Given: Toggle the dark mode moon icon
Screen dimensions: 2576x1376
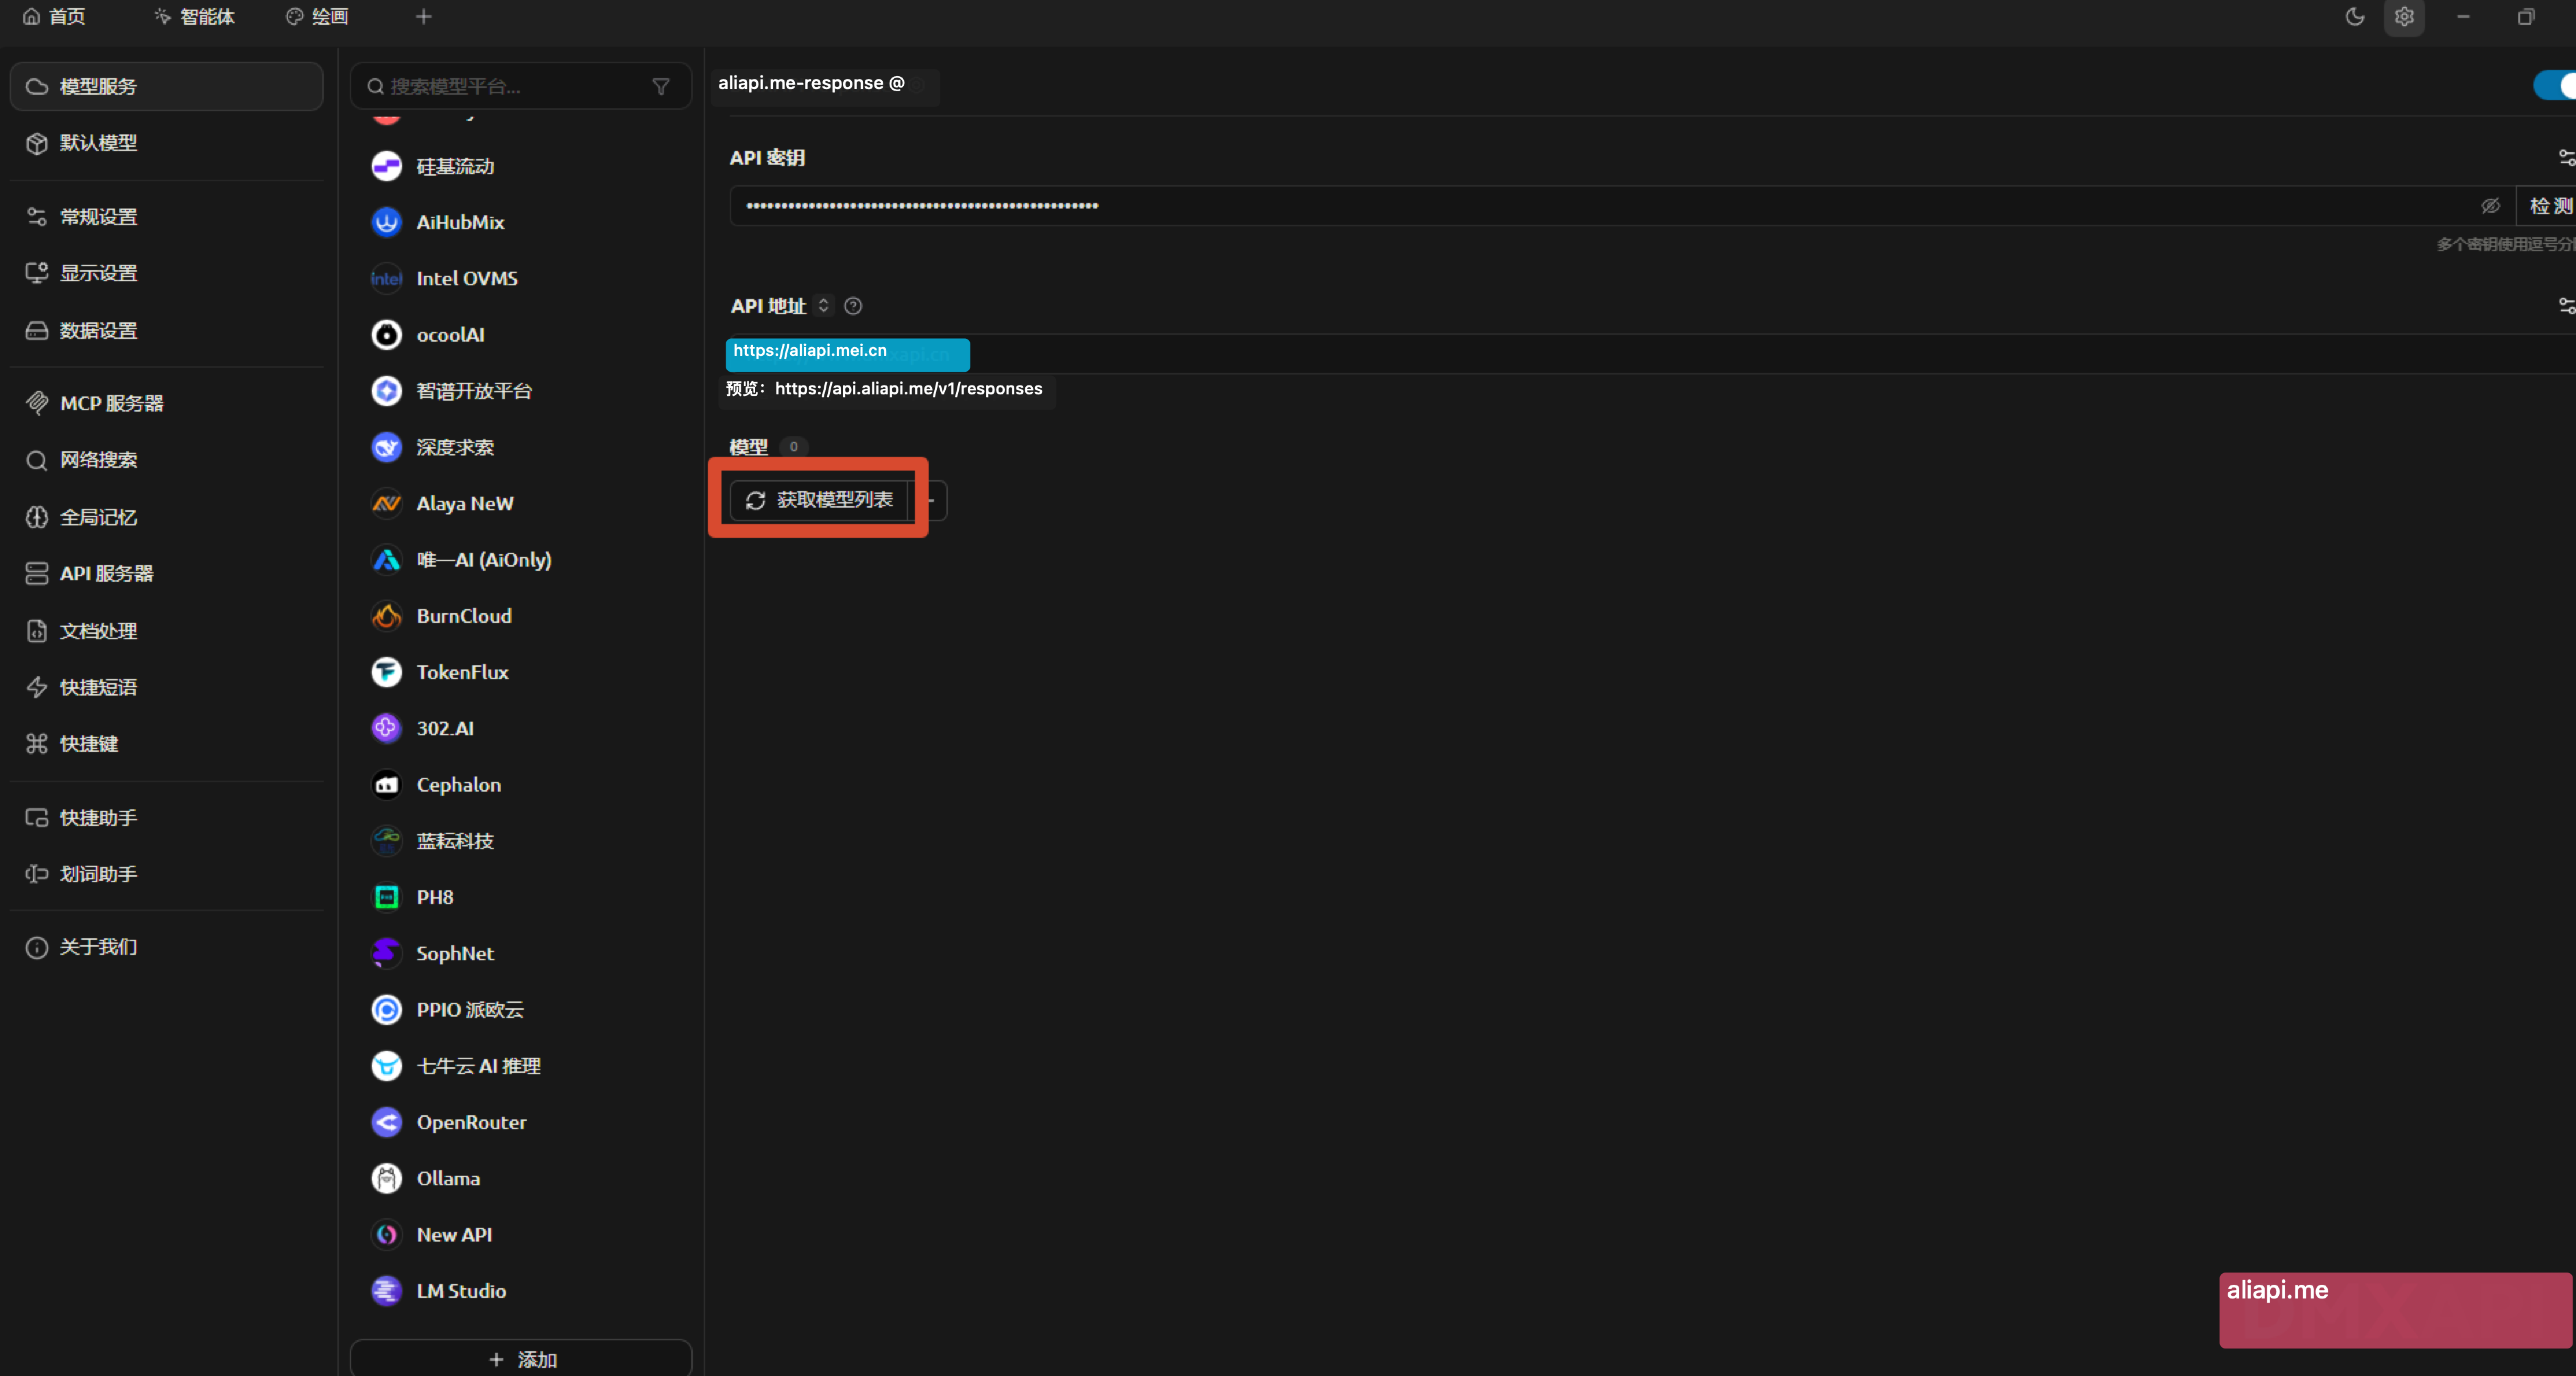Looking at the screenshot, I should (2355, 17).
